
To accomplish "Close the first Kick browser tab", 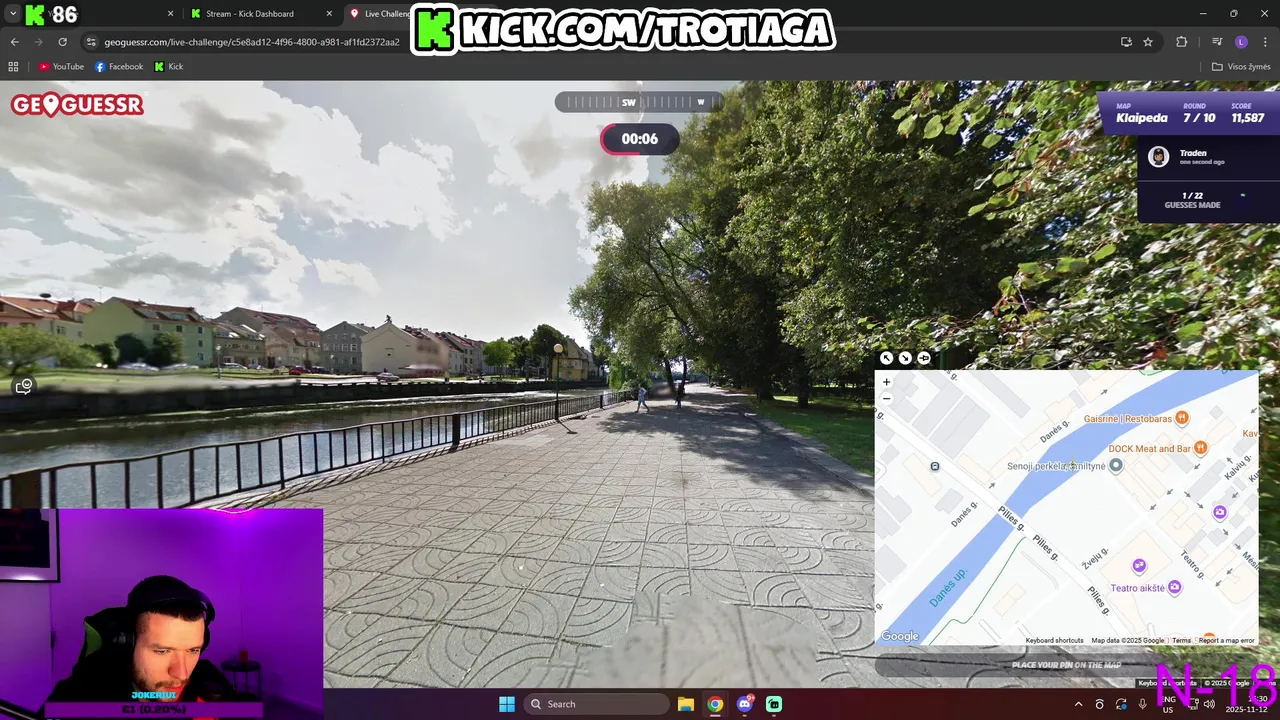I will point(170,14).
